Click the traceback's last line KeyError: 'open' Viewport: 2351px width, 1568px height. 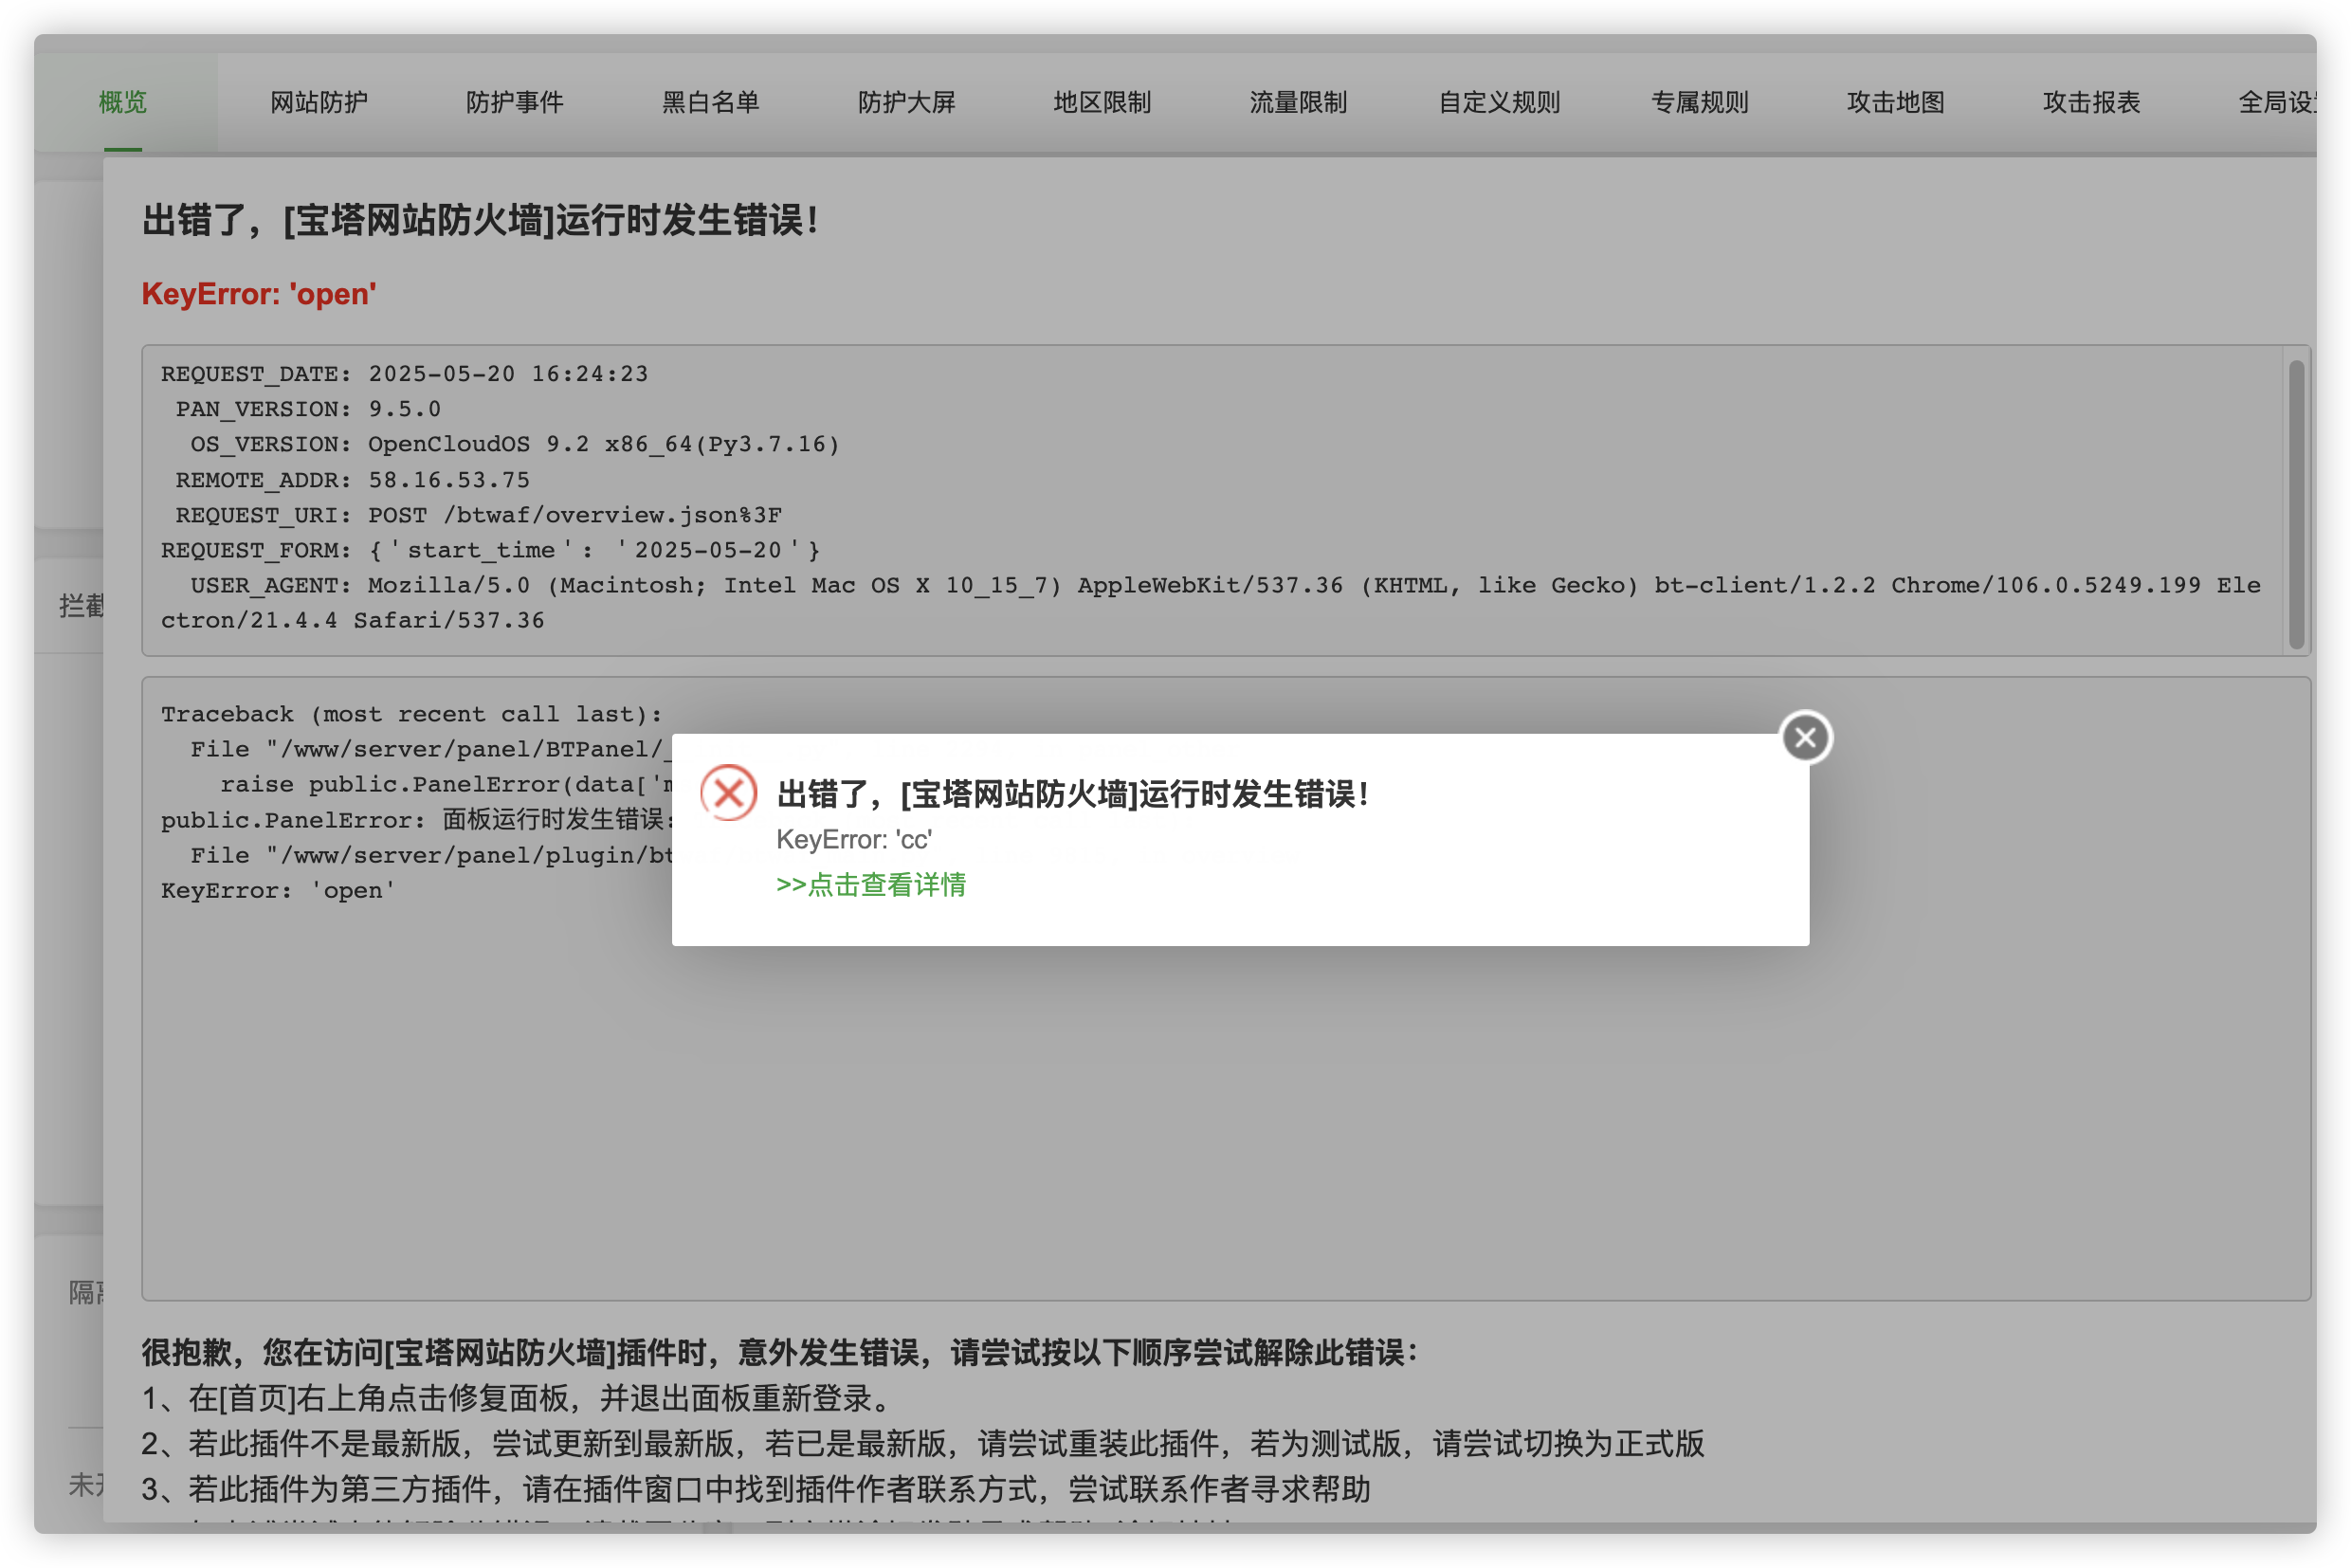pyautogui.click(x=278, y=890)
